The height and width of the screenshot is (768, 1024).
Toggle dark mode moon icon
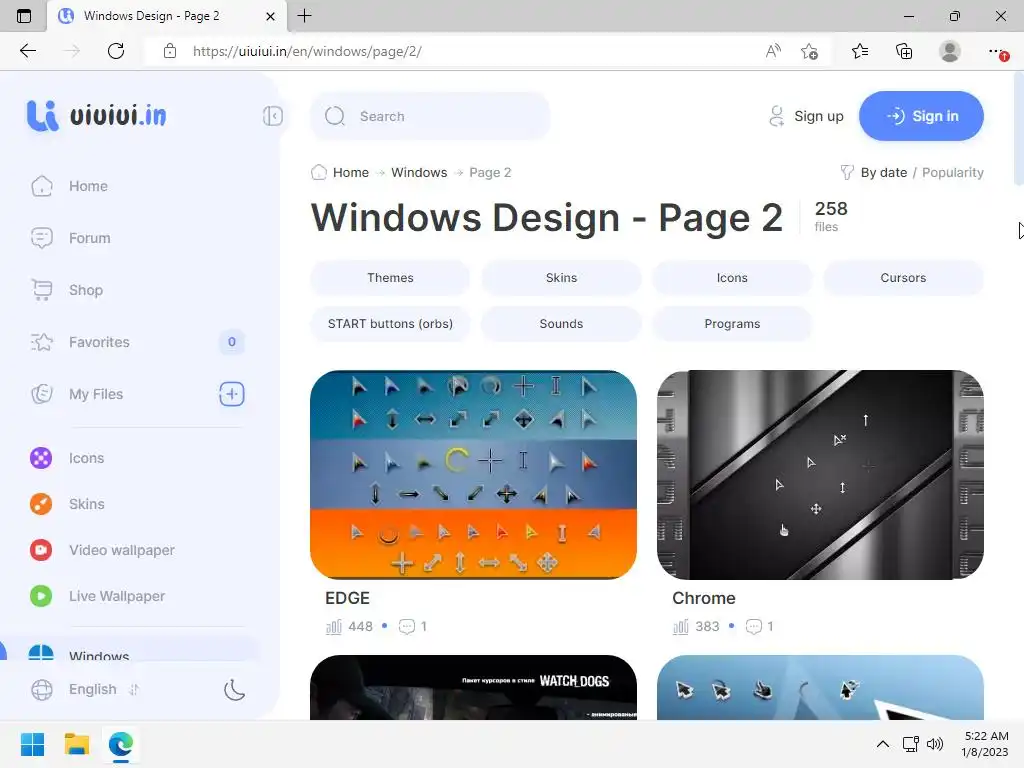(234, 690)
